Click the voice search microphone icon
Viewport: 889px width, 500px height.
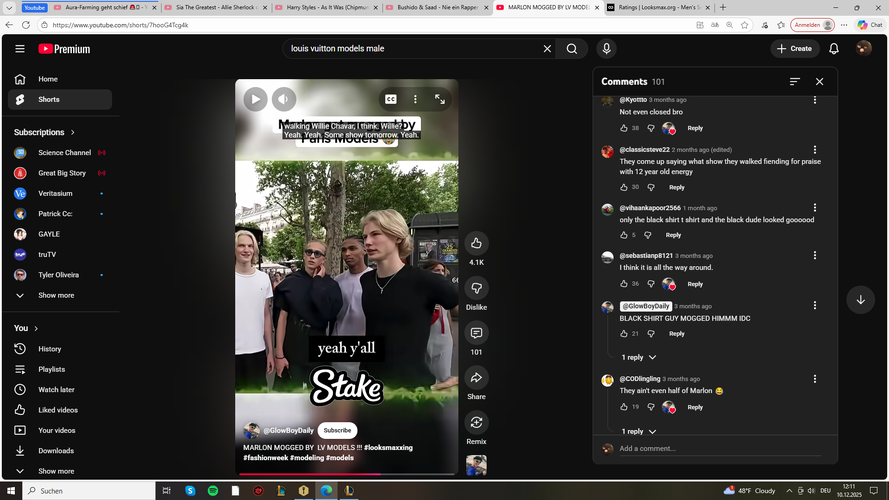click(x=606, y=48)
